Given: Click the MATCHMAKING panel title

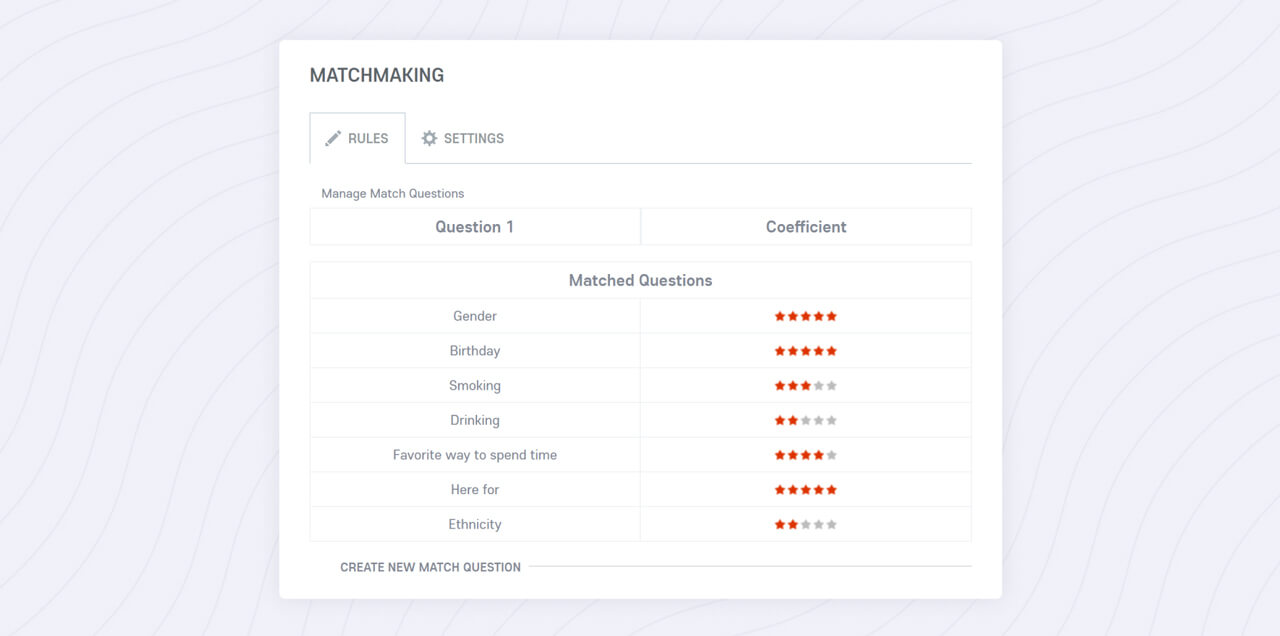Looking at the screenshot, I should pos(377,74).
